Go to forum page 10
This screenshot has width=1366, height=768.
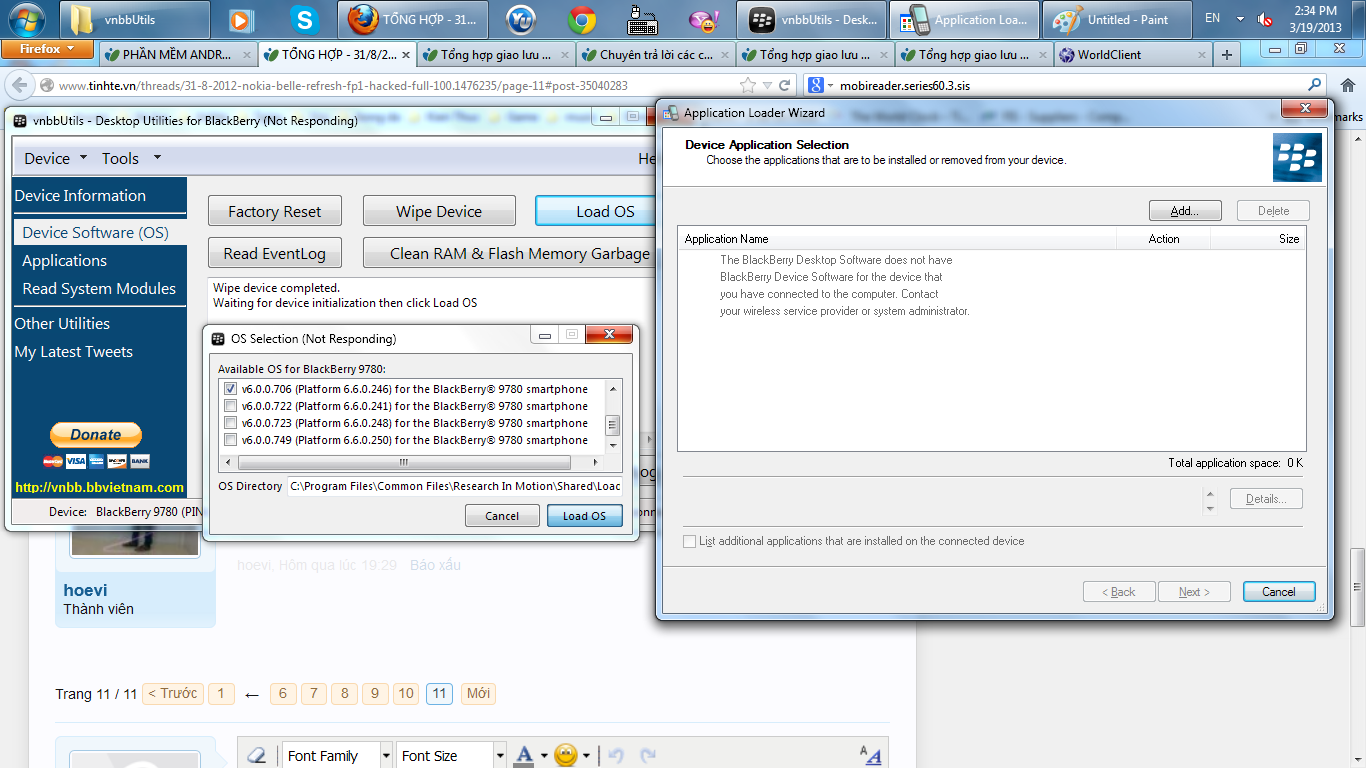coord(406,694)
